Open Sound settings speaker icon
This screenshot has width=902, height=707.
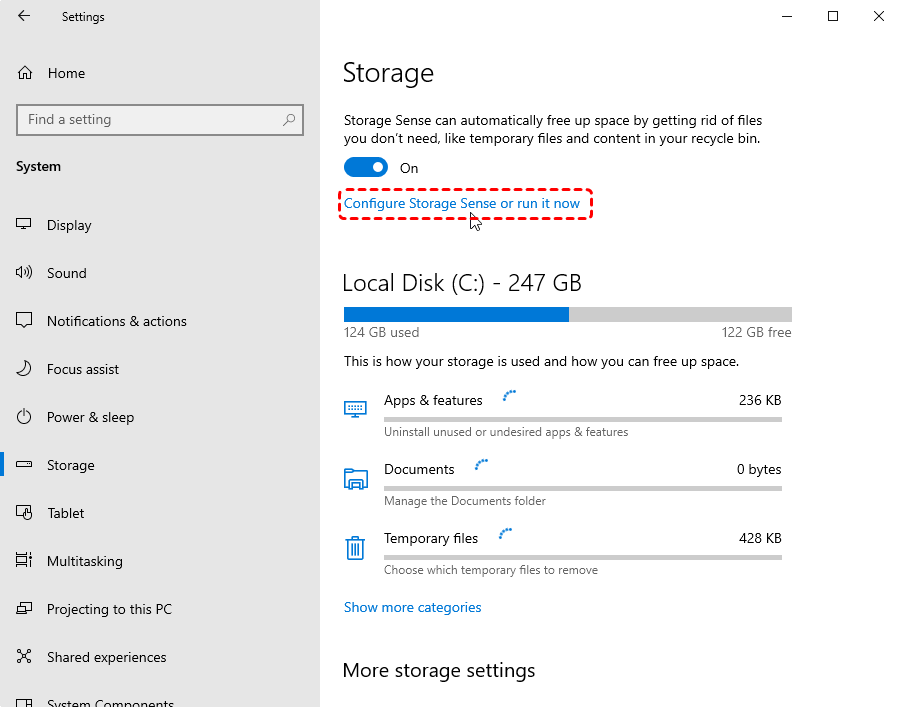point(24,273)
